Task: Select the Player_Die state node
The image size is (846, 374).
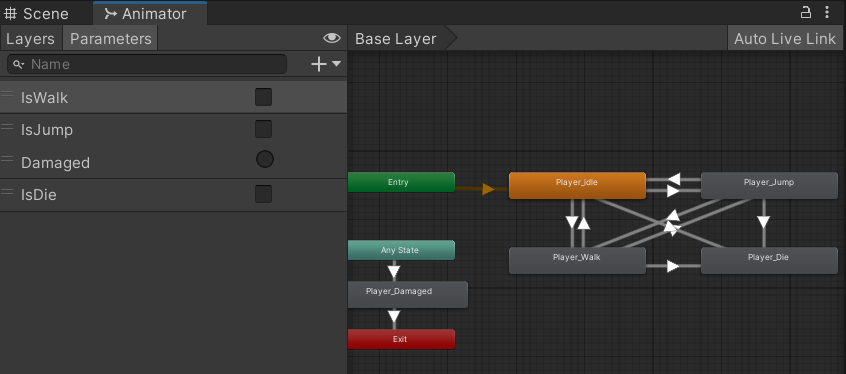Action: (769, 261)
